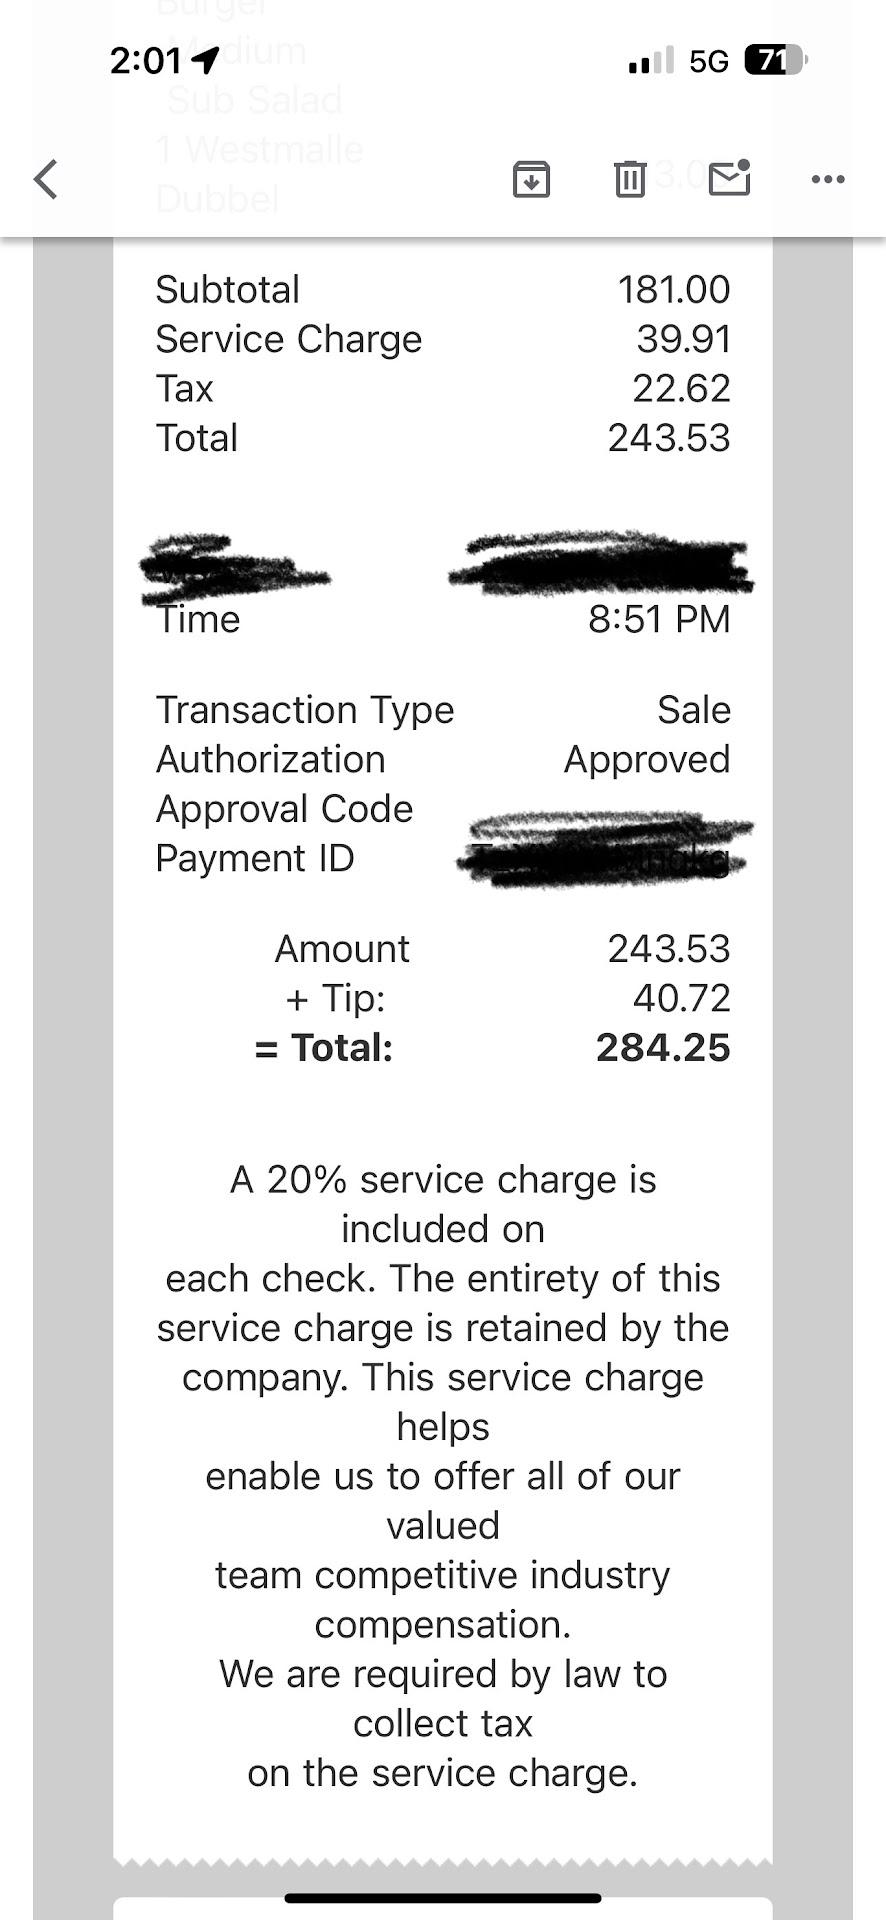The width and height of the screenshot is (886, 1920).
Task: Tap the Tip amount 40.72
Action: (x=681, y=998)
